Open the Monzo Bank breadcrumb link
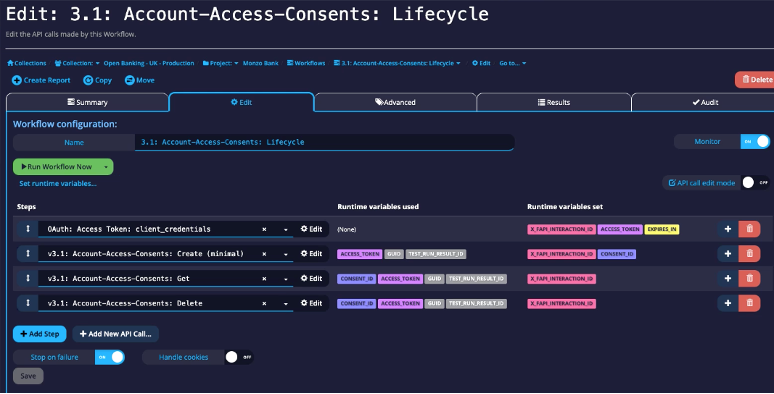Viewport: 774px width, 394px height. coord(261,63)
